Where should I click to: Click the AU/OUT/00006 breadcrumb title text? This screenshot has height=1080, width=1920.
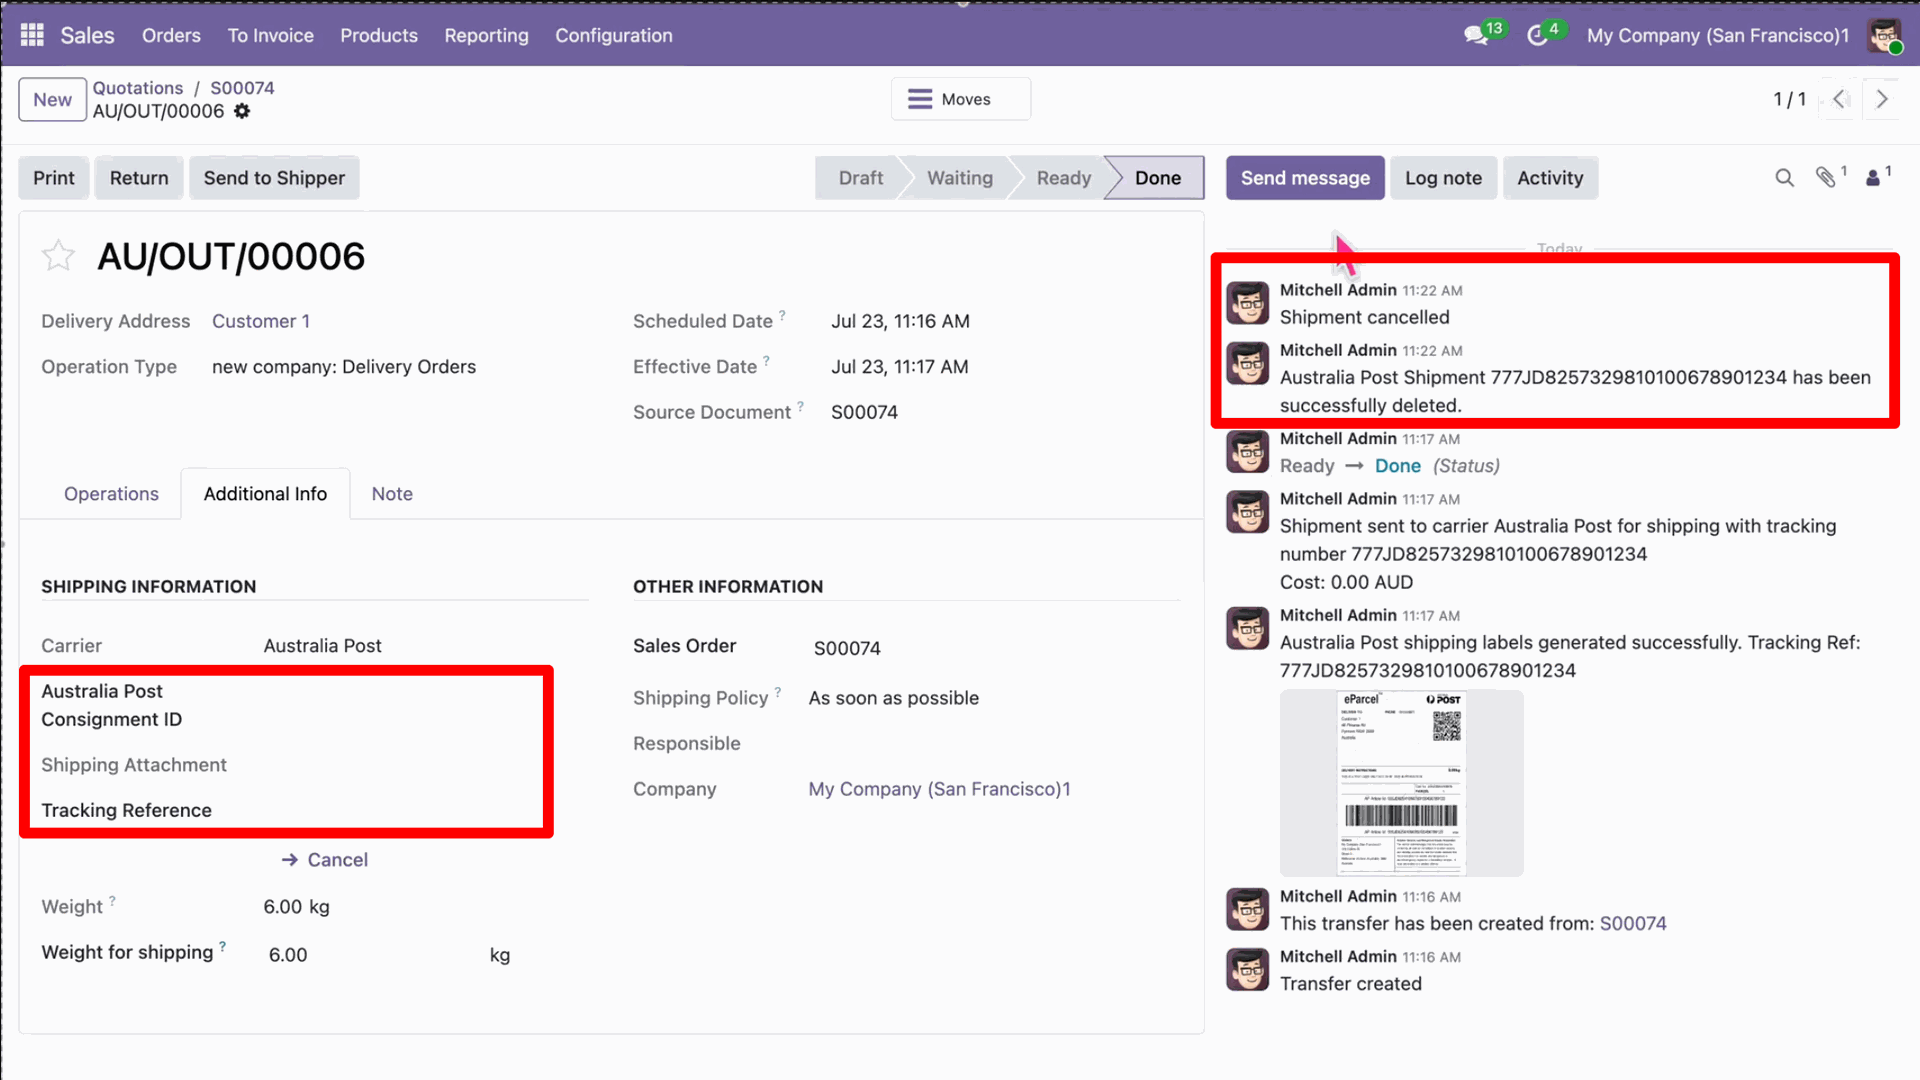pos(158,111)
